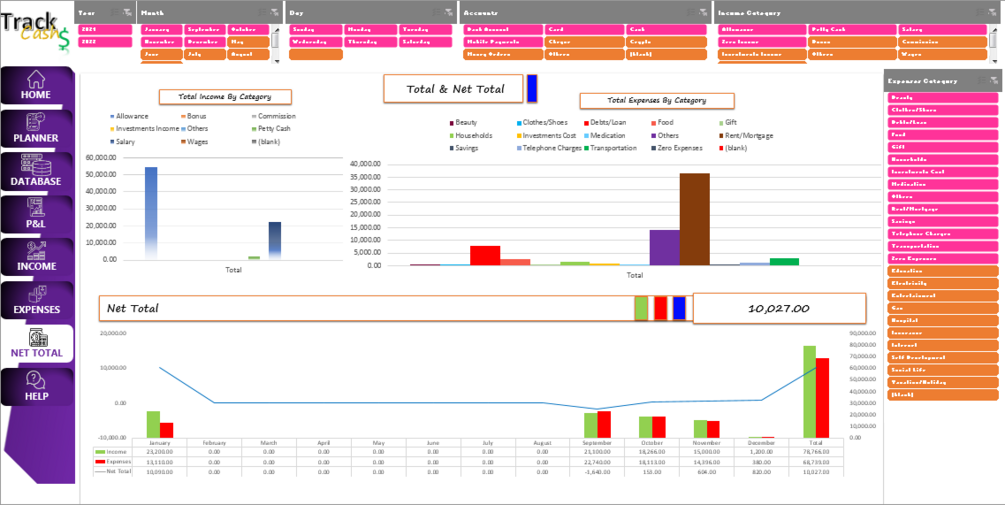Click the Track Cash logo
The image size is (1005, 505).
point(35,32)
